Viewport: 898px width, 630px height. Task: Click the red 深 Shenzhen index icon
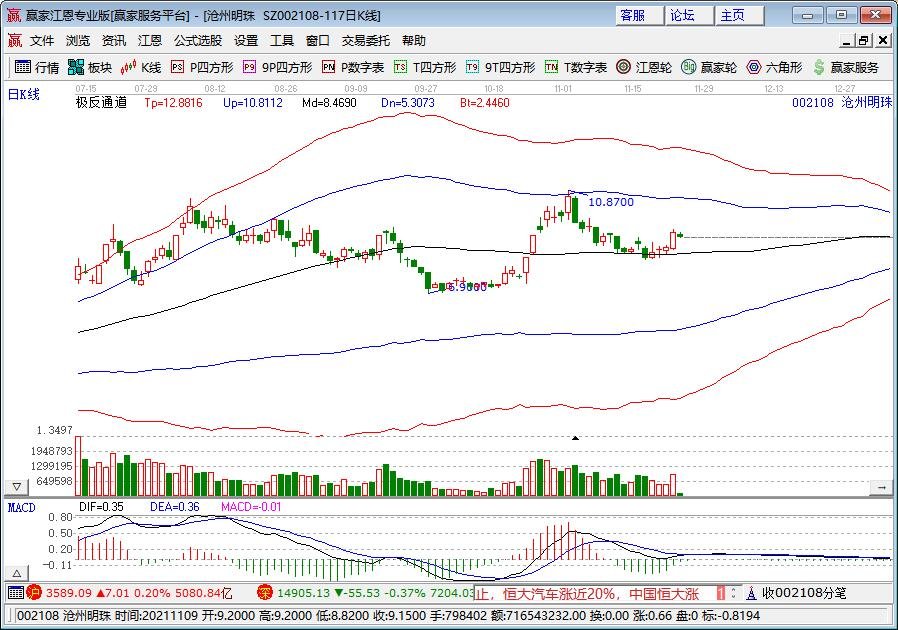(x=264, y=593)
